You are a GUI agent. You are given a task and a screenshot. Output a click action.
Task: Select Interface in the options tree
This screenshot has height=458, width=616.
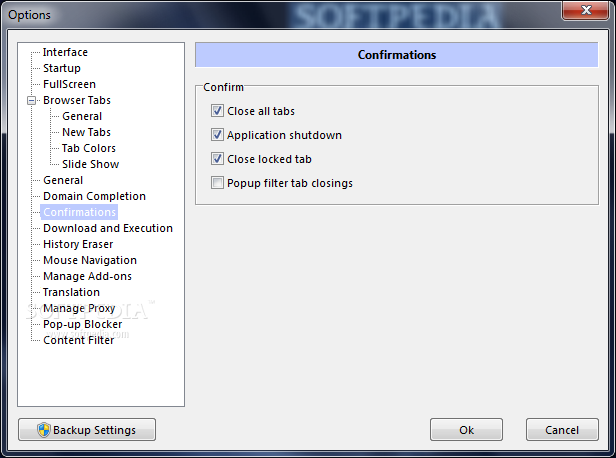point(65,52)
